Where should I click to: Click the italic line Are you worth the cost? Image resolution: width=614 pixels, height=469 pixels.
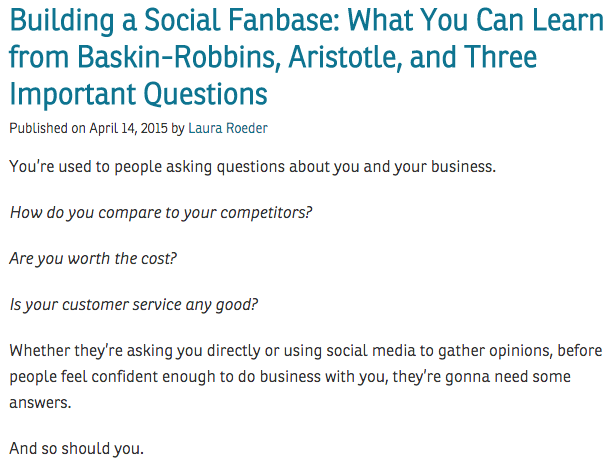tap(93, 258)
